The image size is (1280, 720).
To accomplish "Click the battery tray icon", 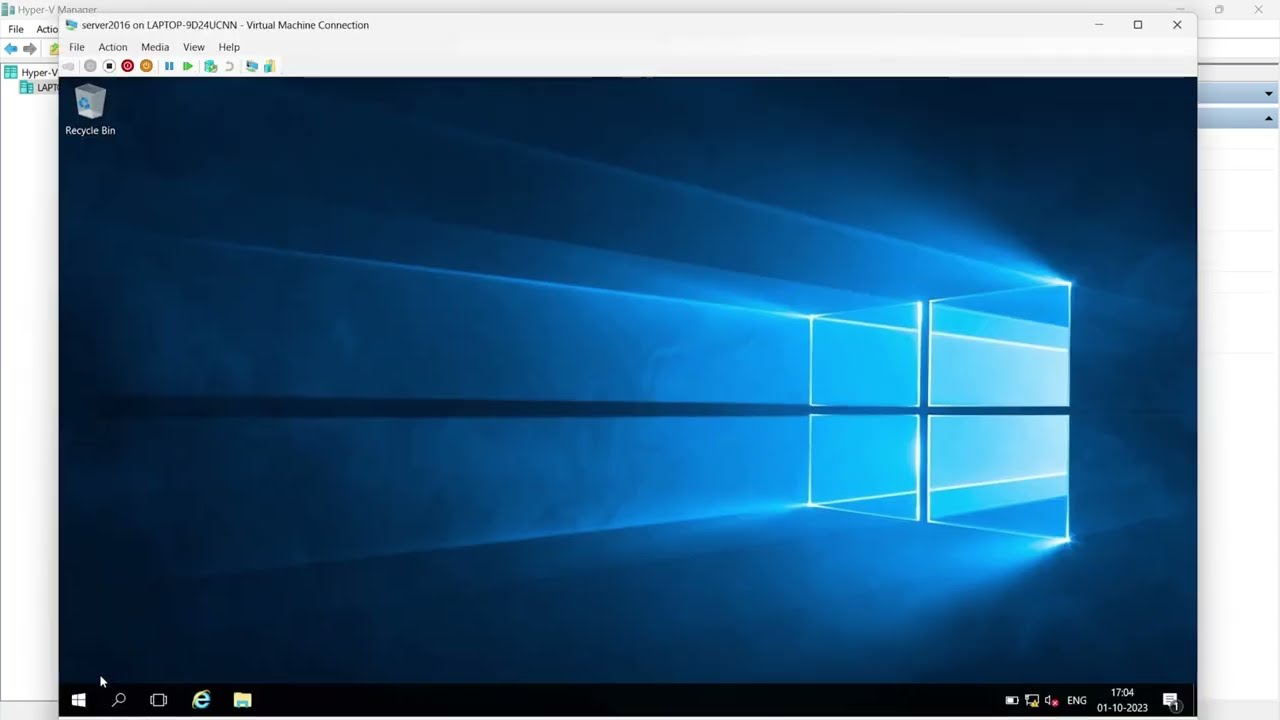I will (x=1012, y=701).
